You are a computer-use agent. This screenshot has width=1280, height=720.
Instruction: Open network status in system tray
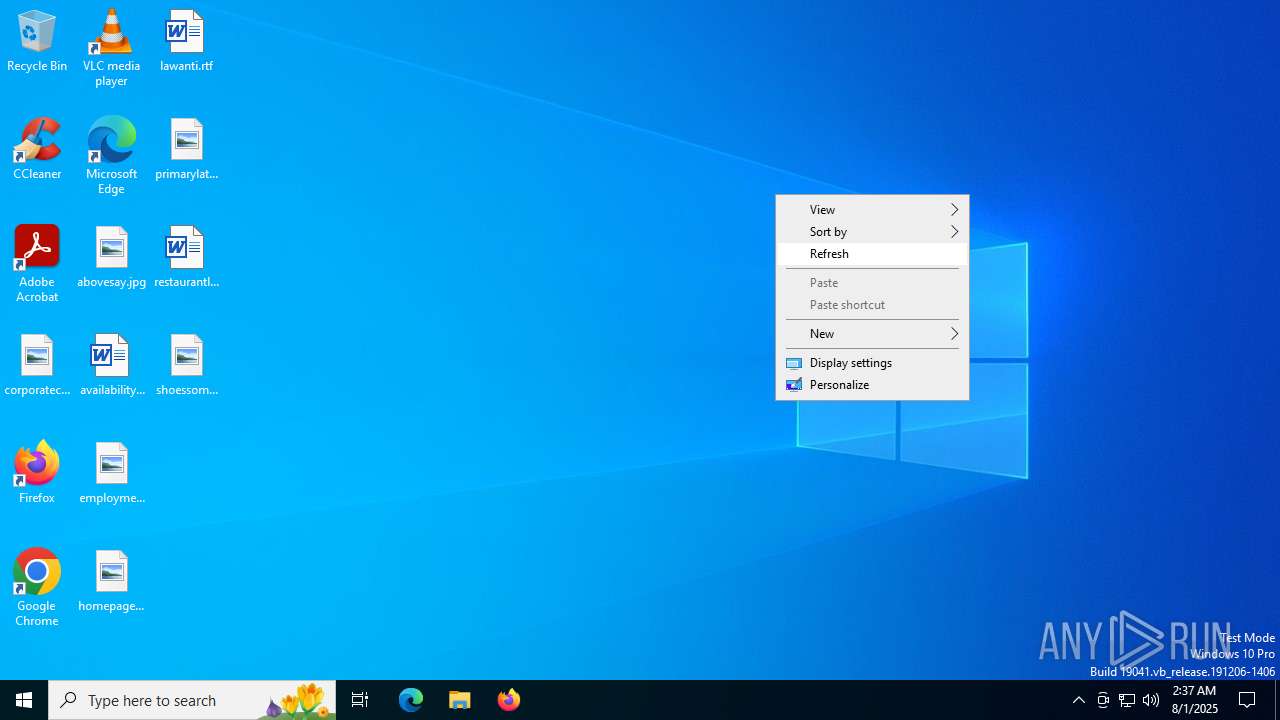(x=1127, y=700)
